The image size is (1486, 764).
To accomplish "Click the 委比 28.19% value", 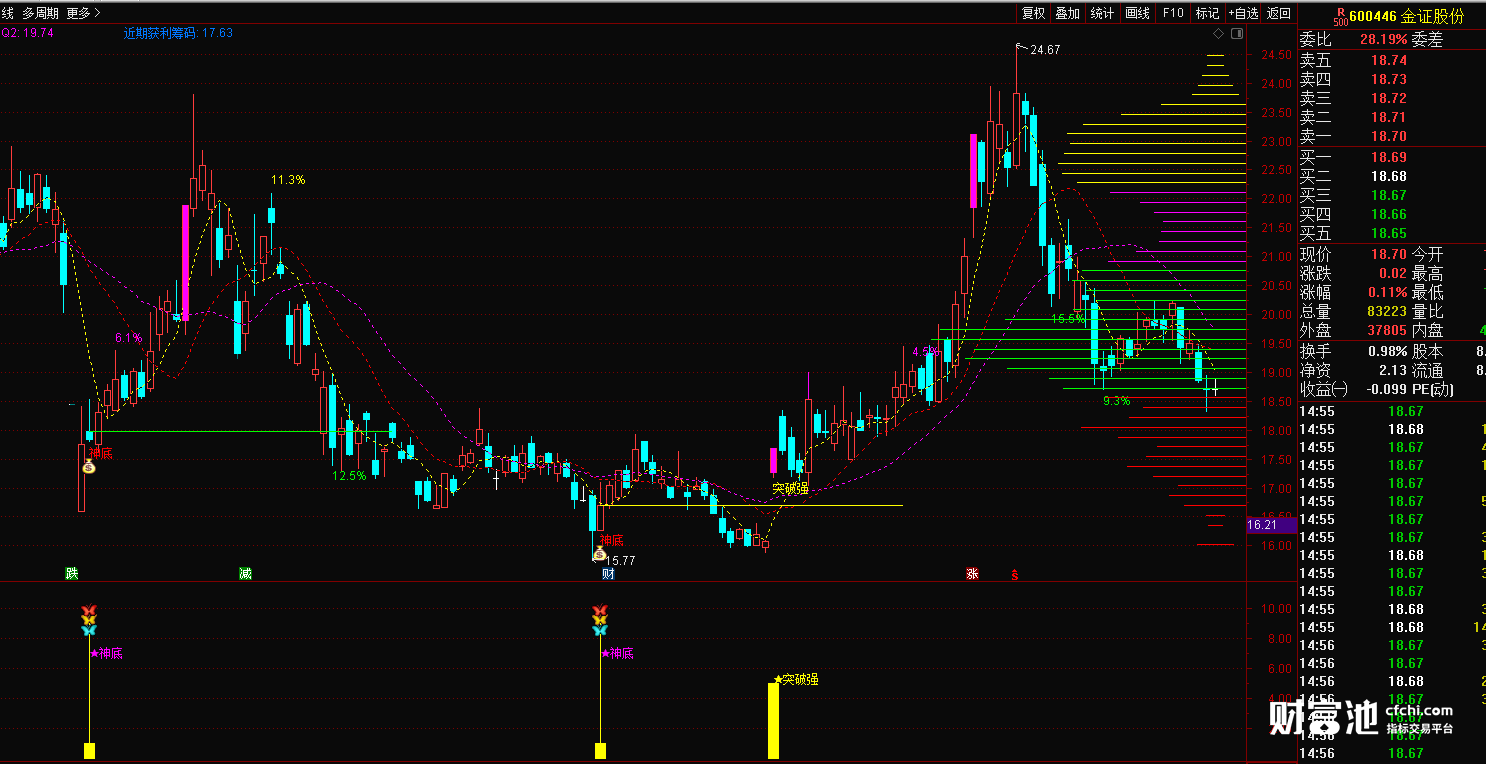I will (1383, 40).
